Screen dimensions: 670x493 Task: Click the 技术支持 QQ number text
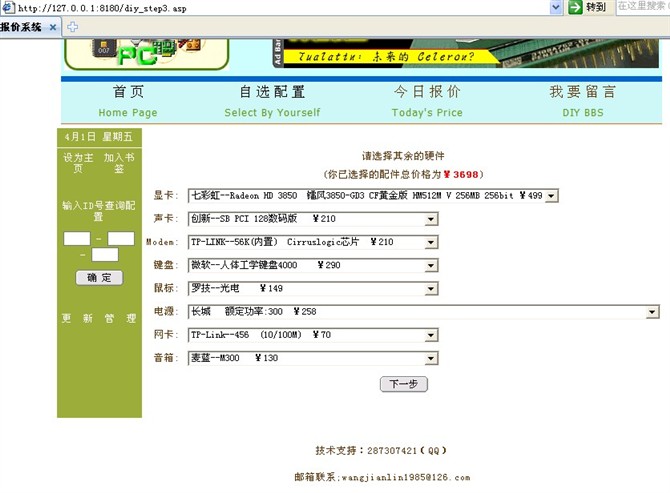click(381, 450)
